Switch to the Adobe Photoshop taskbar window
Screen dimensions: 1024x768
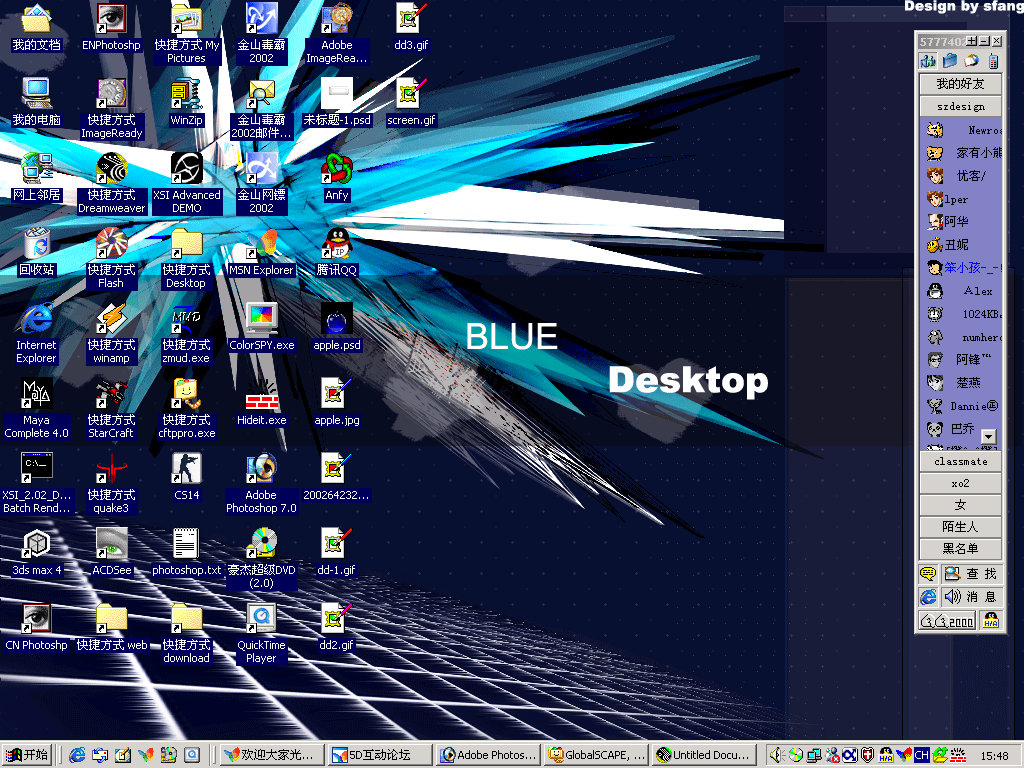click(489, 755)
